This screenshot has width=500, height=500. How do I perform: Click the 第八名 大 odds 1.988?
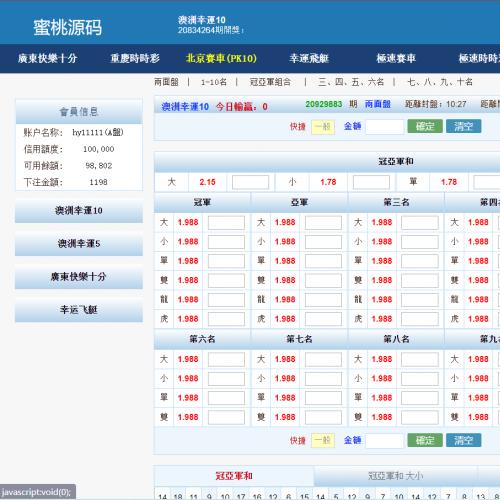point(382,359)
